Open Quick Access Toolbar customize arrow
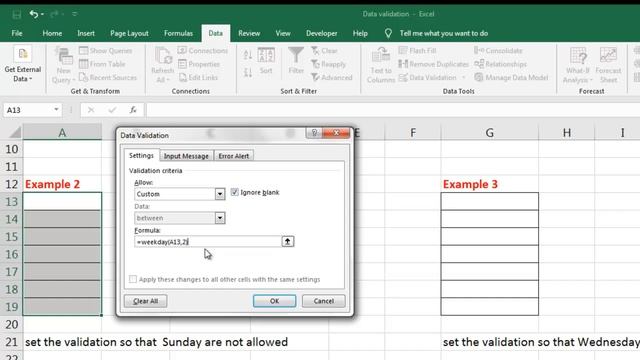The width and height of the screenshot is (640, 360). point(75,14)
